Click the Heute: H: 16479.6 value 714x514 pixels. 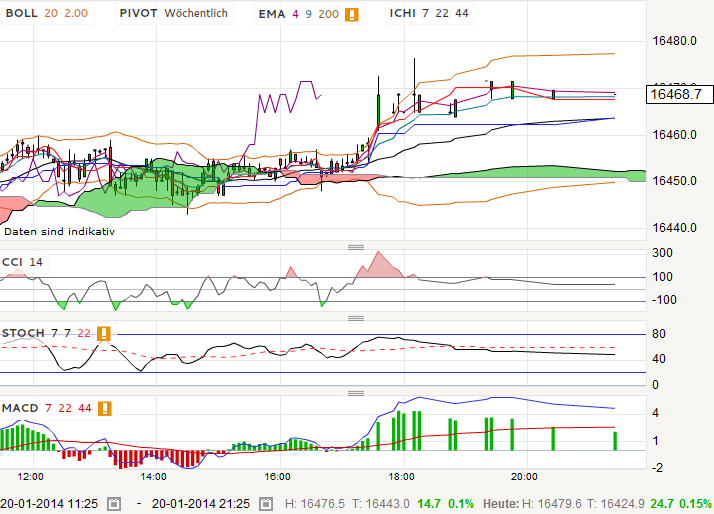[532, 504]
